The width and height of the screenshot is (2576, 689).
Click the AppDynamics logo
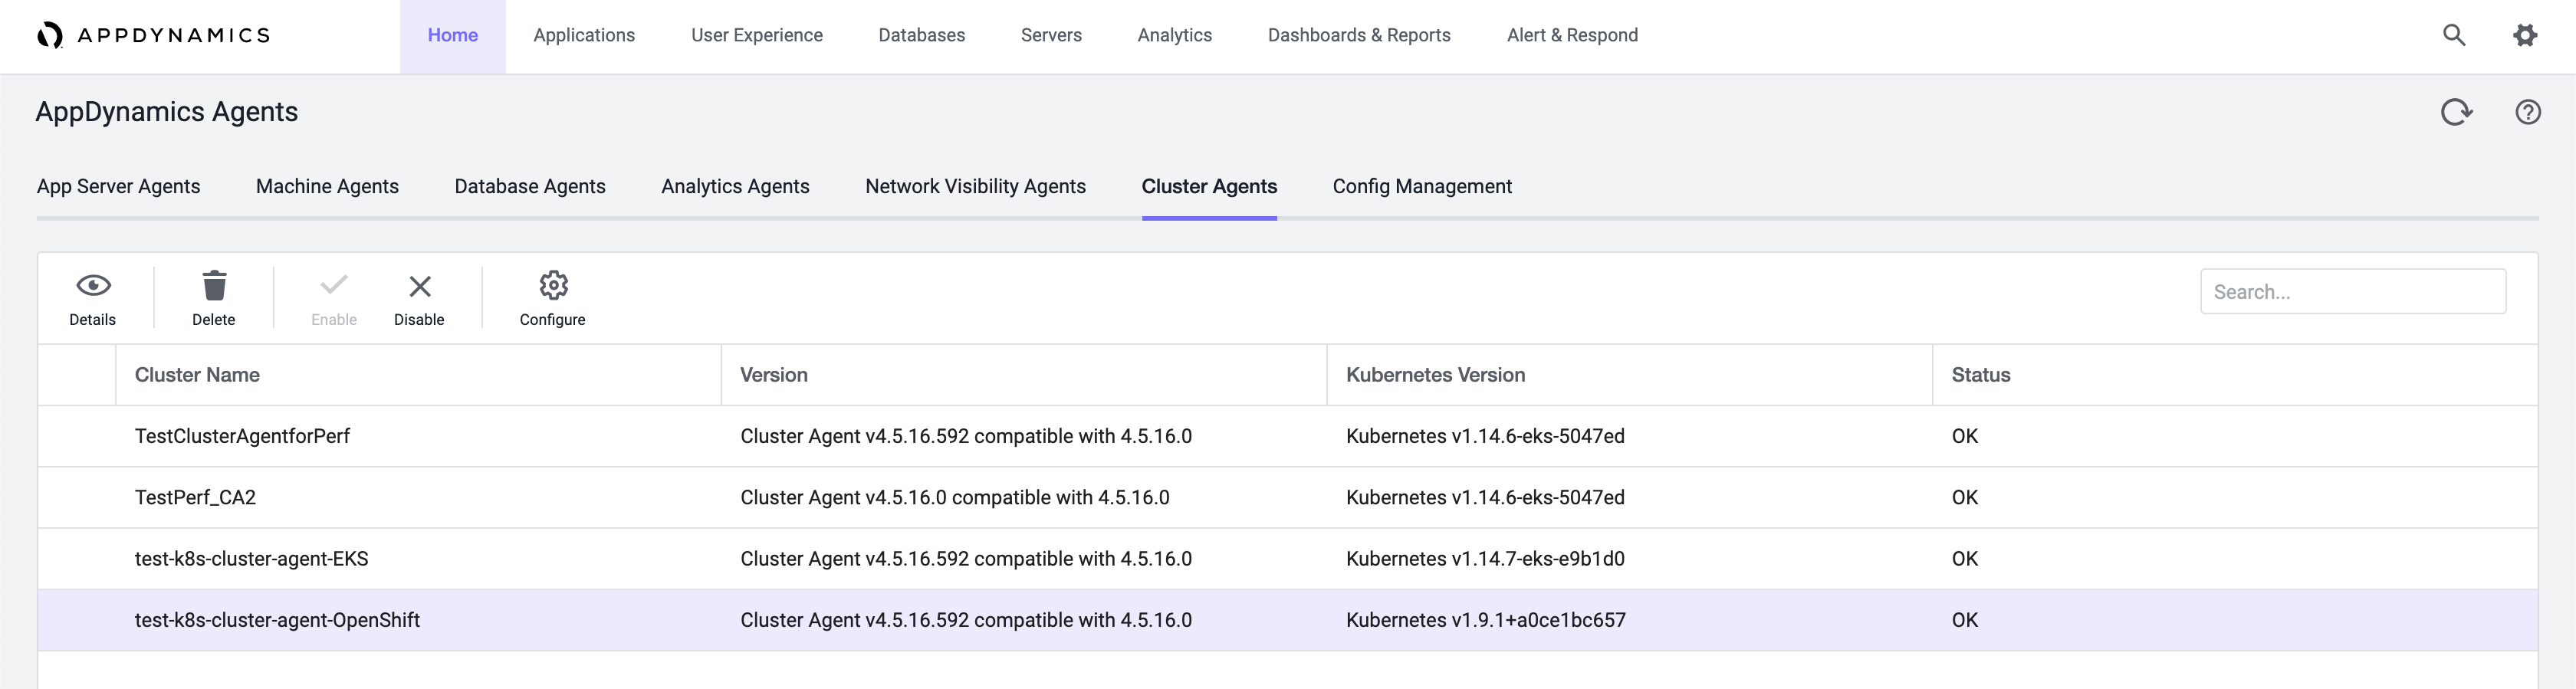click(153, 35)
